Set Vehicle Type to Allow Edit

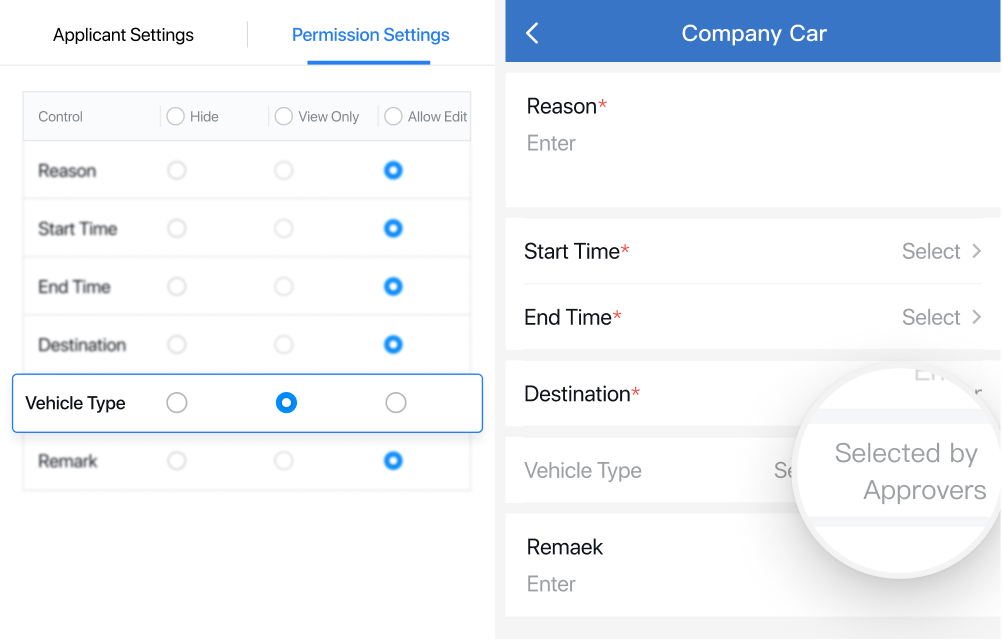(x=396, y=403)
